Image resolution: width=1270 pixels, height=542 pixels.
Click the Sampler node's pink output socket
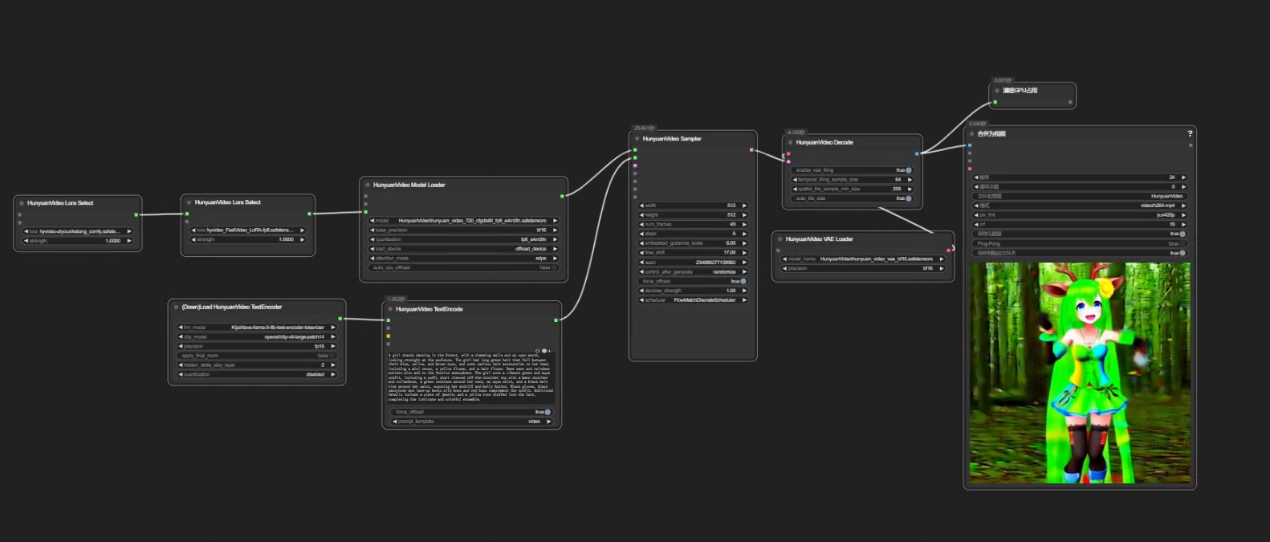point(751,150)
